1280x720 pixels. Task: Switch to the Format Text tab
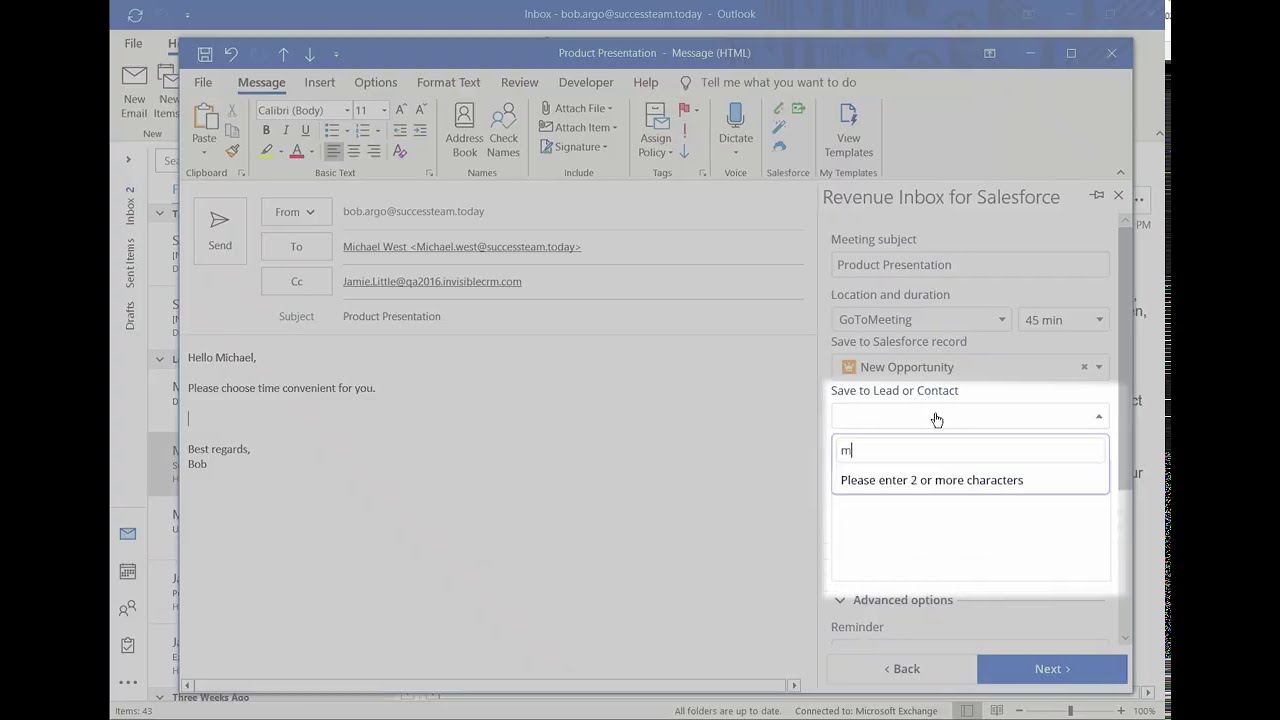[448, 82]
